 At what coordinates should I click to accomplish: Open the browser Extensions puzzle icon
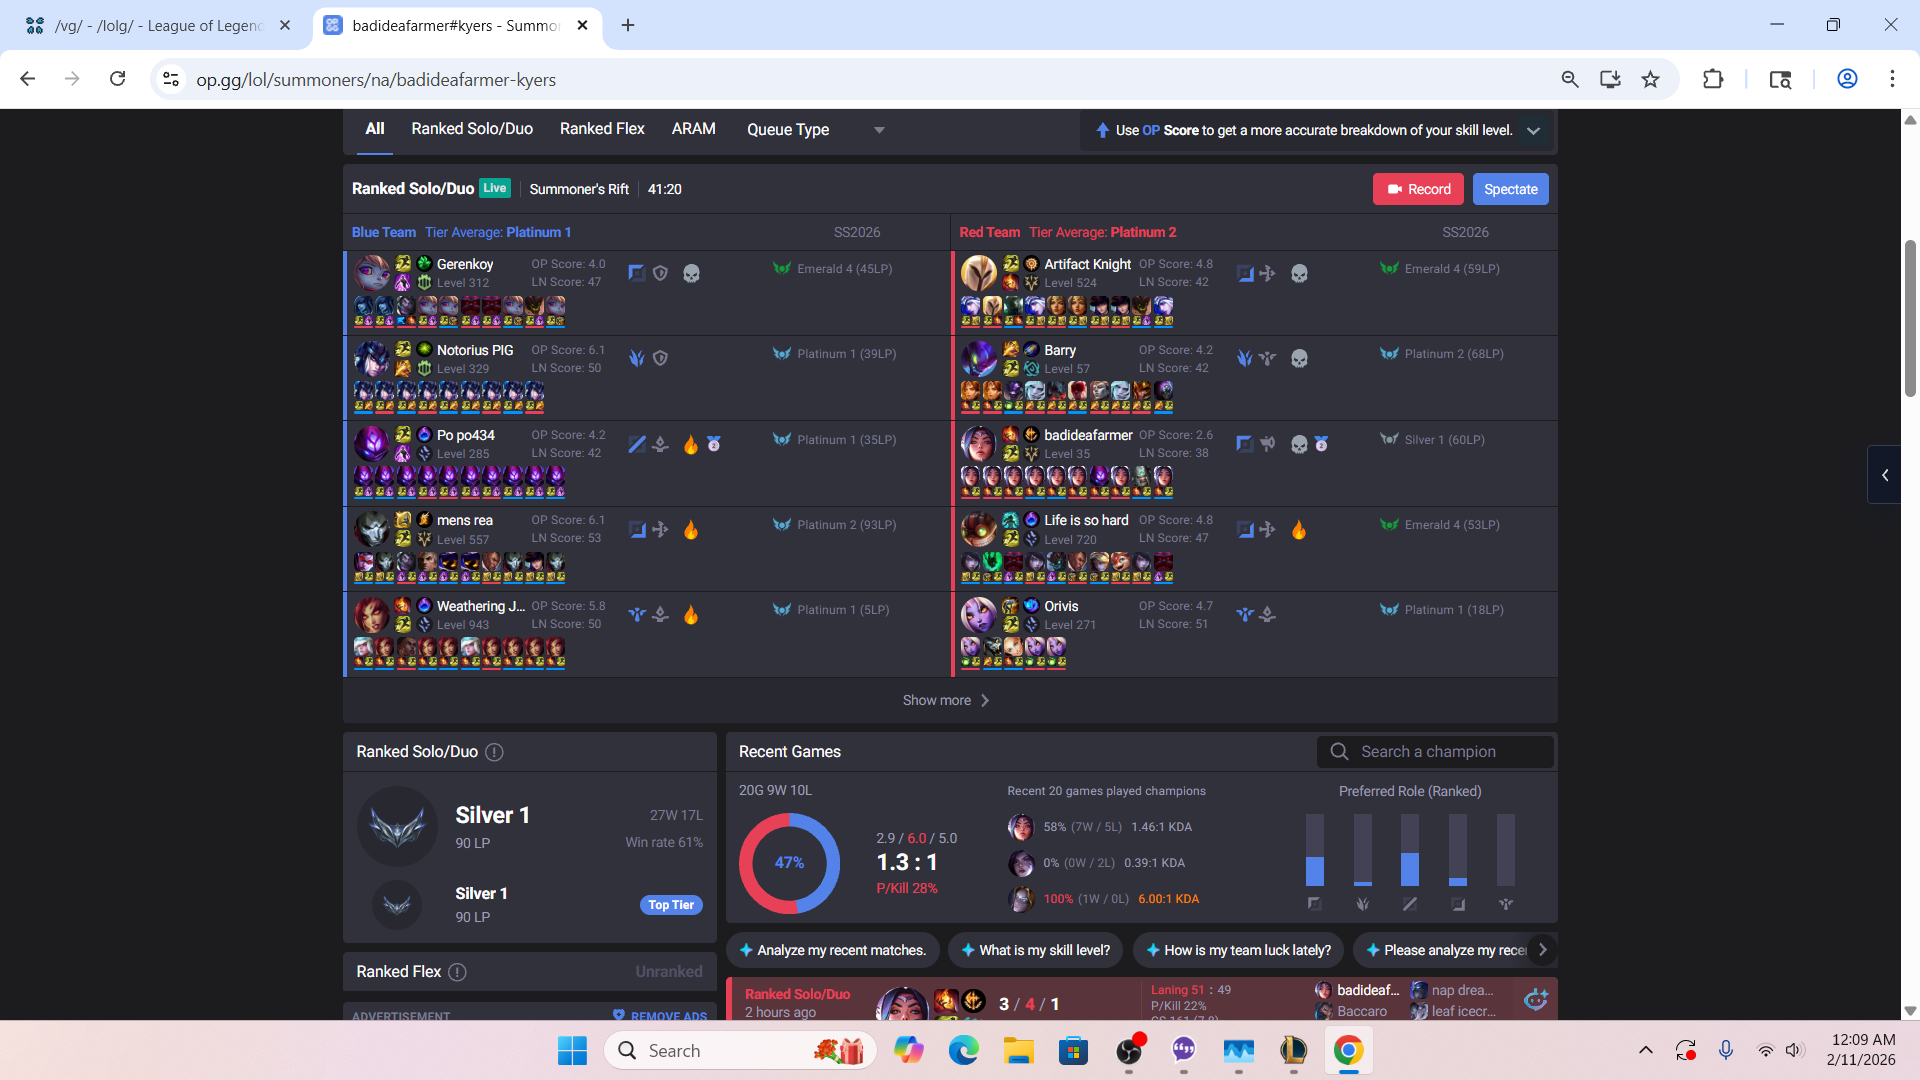coord(1713,79)
